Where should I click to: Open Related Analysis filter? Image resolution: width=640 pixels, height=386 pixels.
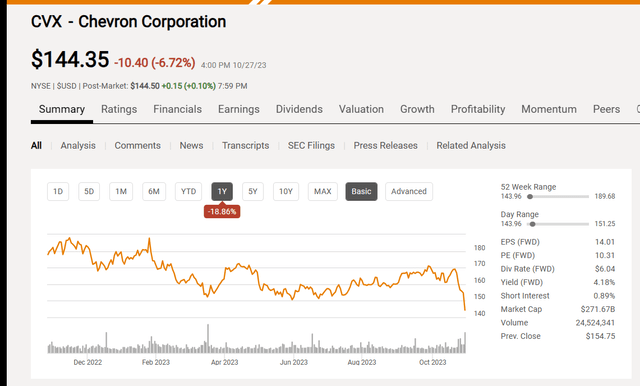pos(471,146)
